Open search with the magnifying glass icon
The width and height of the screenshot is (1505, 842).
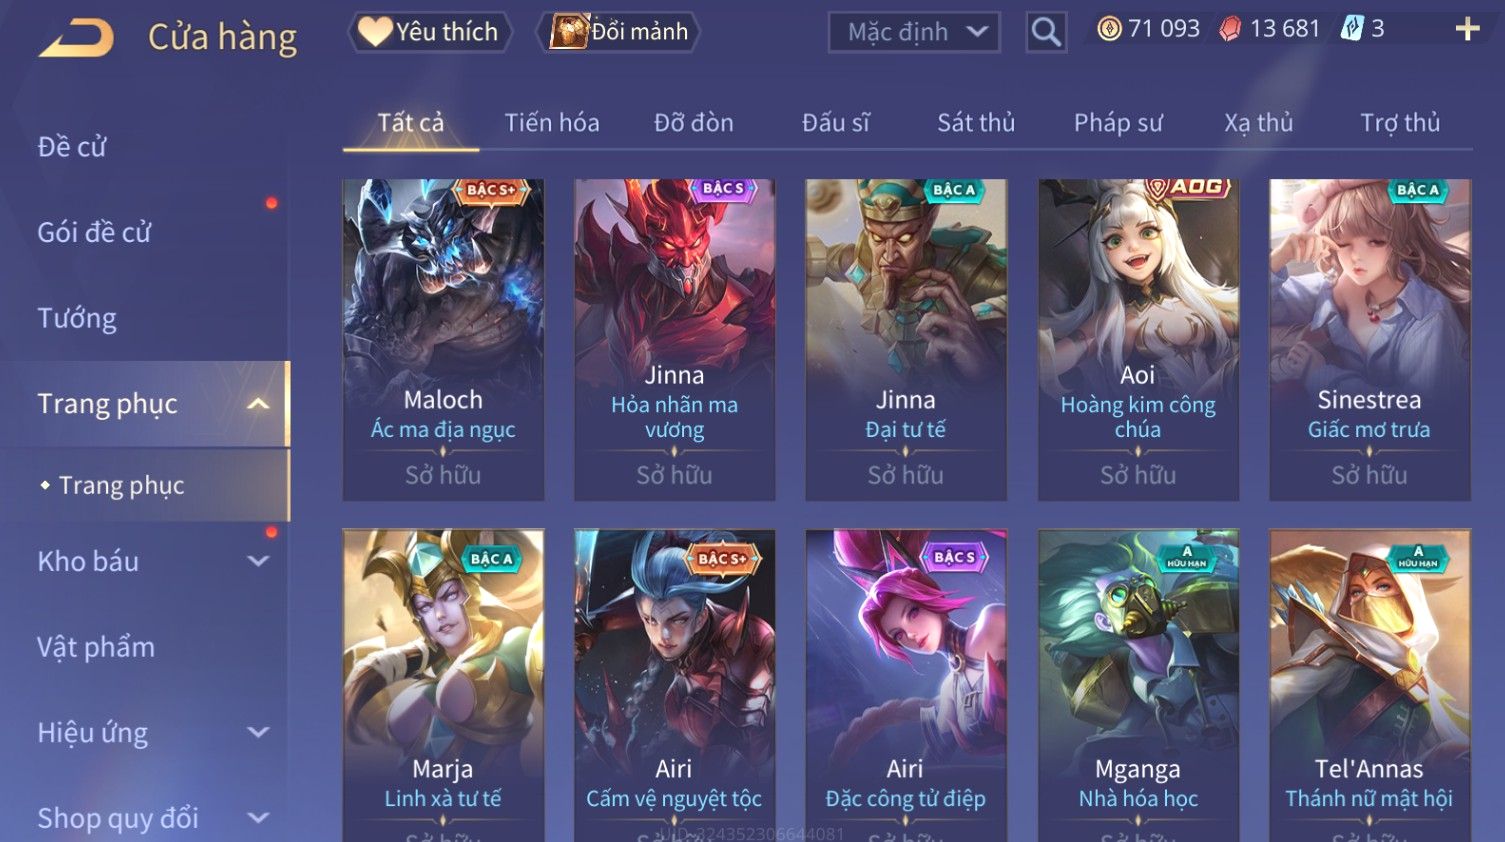(1046, 32)
